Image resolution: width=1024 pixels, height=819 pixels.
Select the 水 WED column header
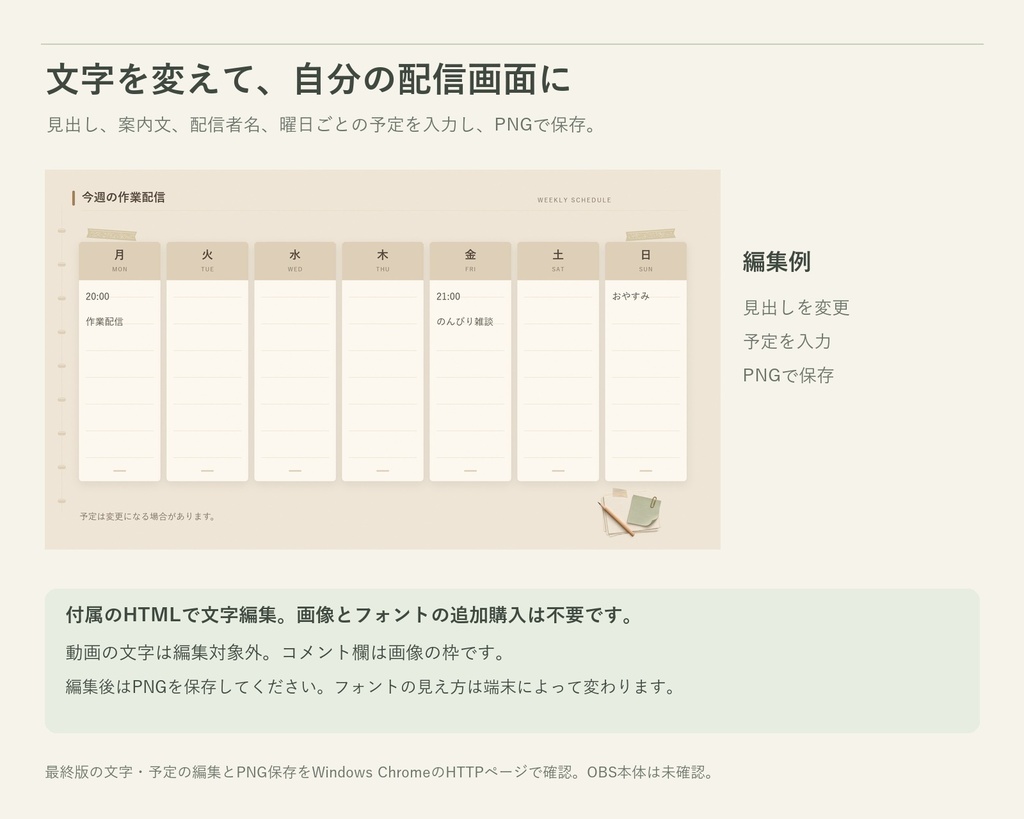pyautogui.click(x=295, y=261)
